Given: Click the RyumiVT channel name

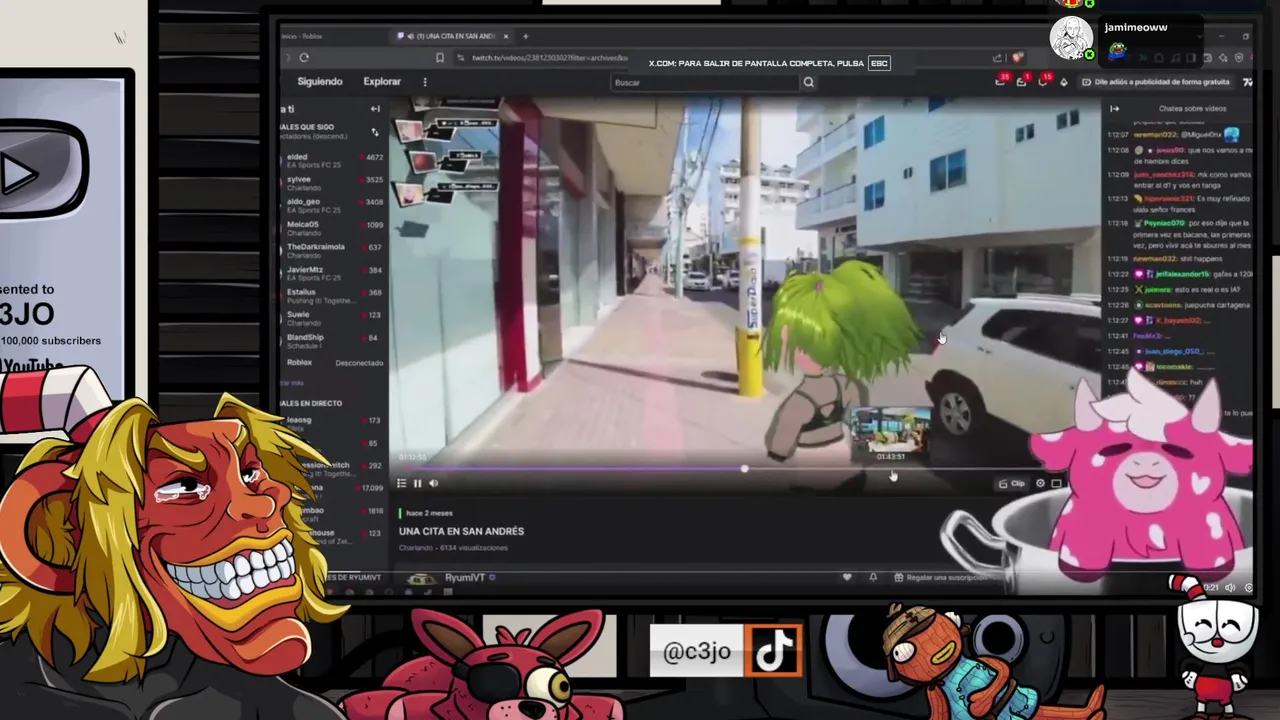Looking at the screenshot, I should pos(465,578).
